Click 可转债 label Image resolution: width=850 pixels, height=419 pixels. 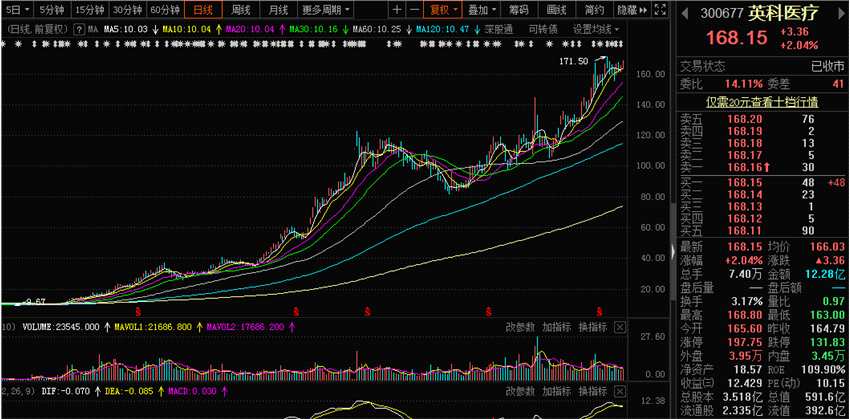pos(543,29)
